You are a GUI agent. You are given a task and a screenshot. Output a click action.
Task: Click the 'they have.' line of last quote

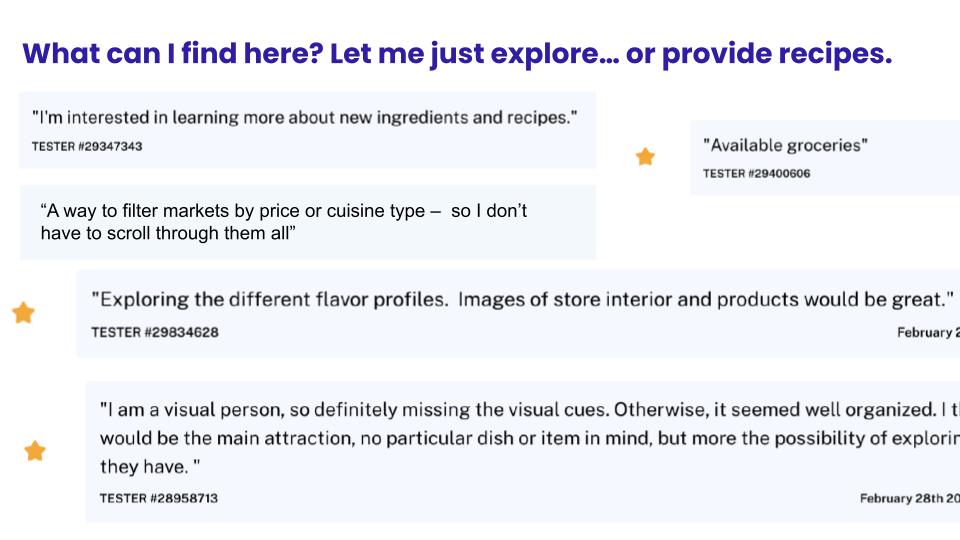pyautogui.click(x=150, y=467)
